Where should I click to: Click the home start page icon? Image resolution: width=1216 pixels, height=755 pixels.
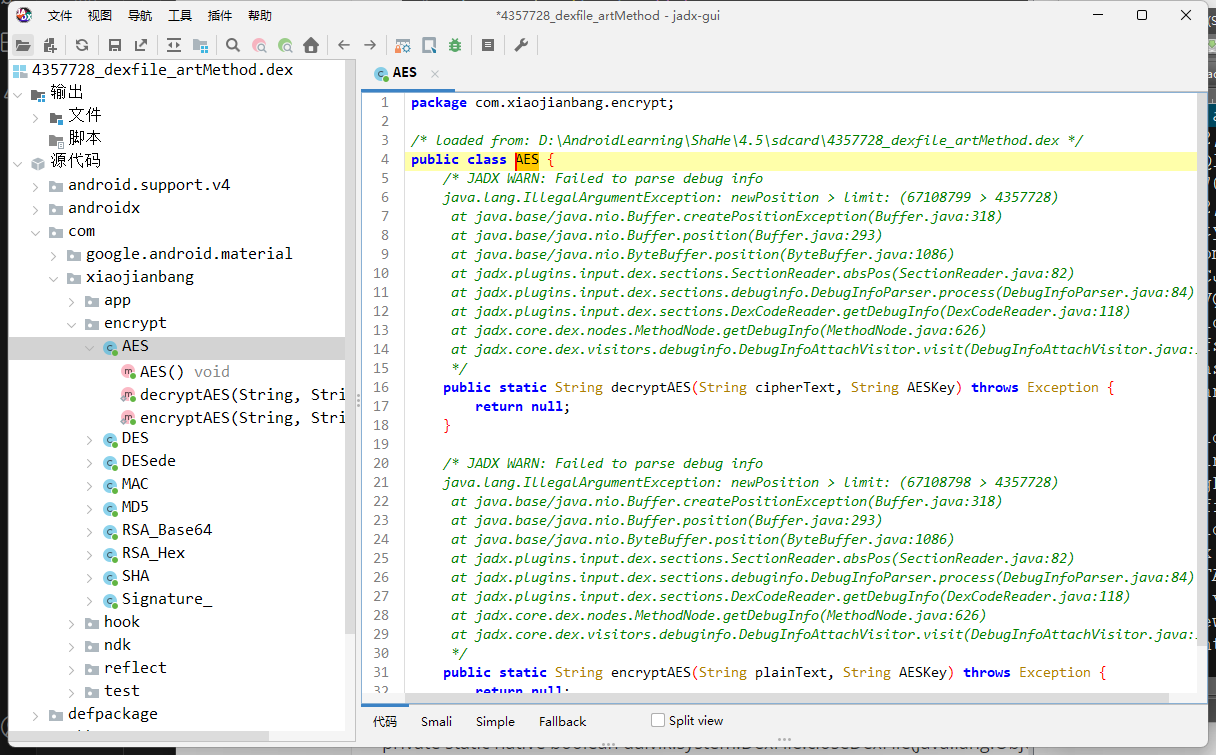311,45
